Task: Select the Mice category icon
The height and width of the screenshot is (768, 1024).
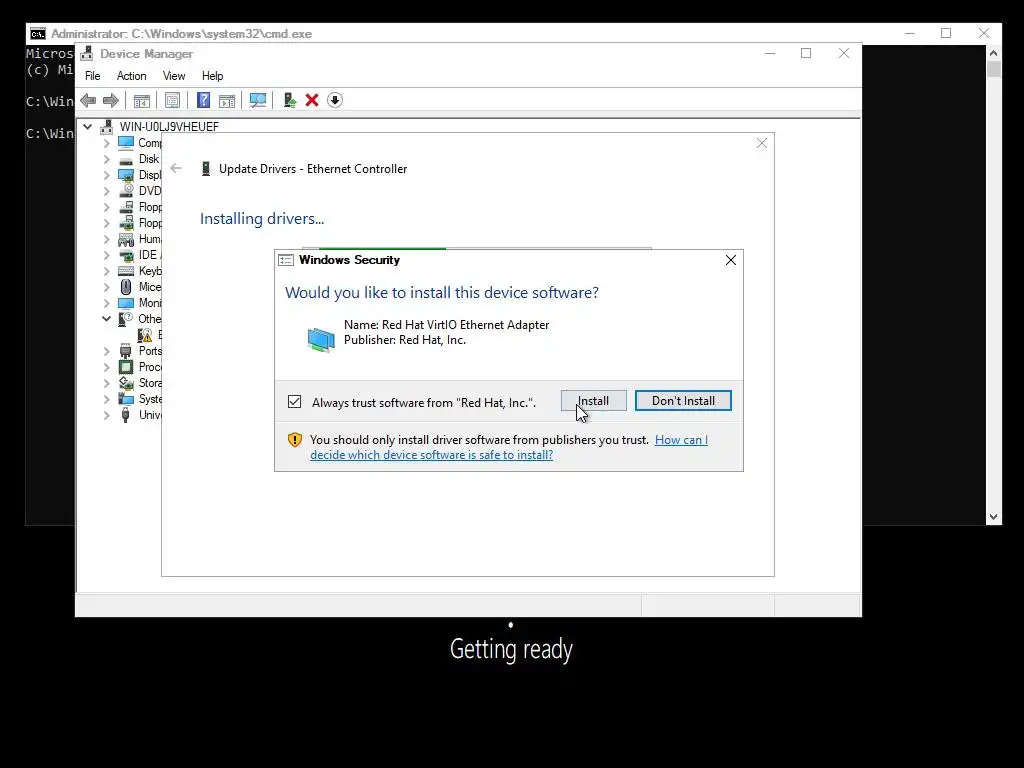Action: (126, 287)
